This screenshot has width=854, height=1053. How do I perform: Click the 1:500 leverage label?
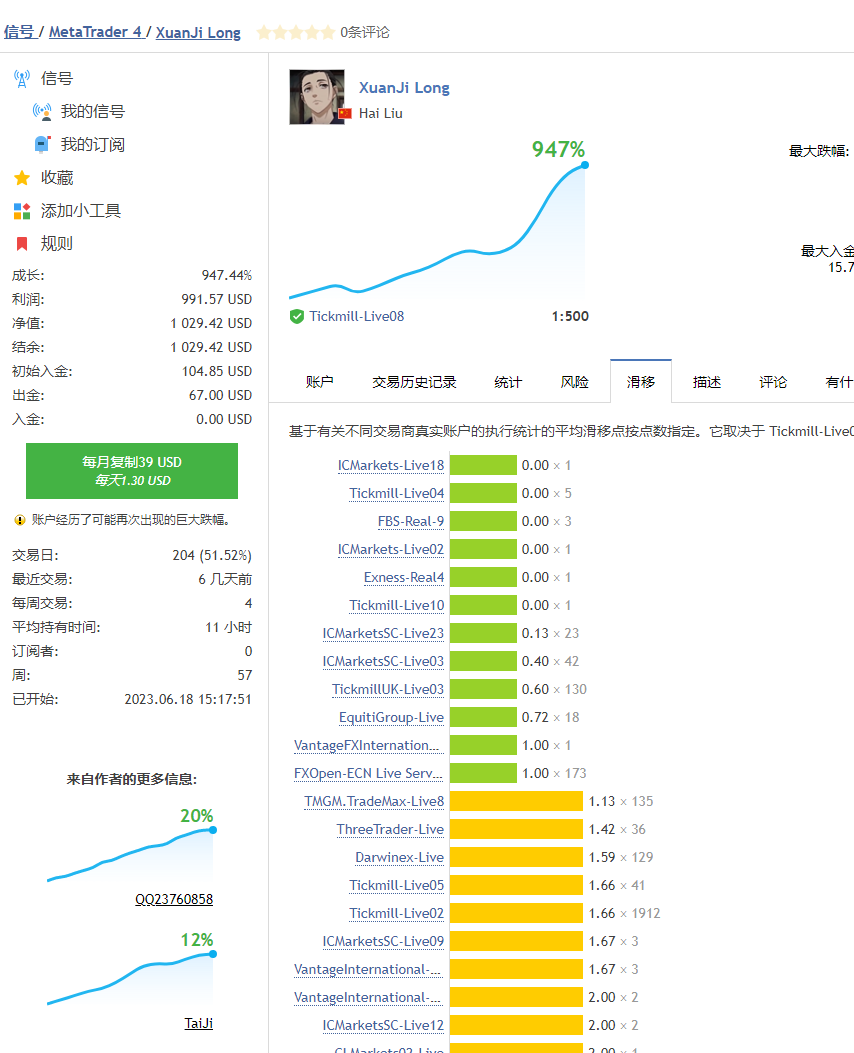coord(570,316)
